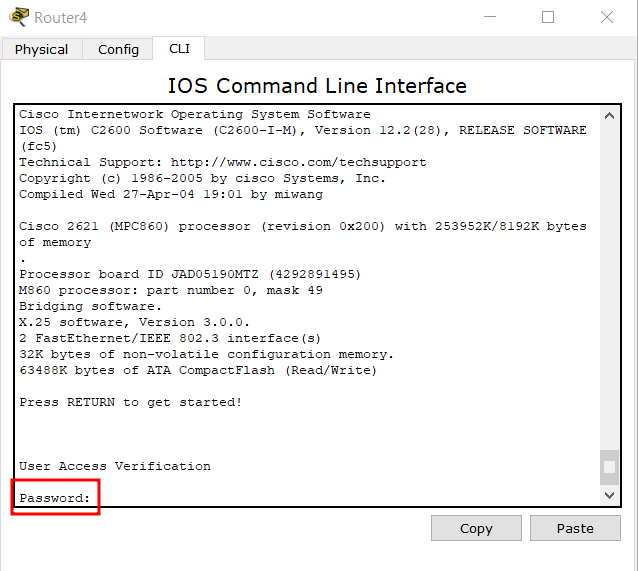Click the 'Press RETURN to get started!' line
This screenshot has height=571, width=638.
pos(131,402)
